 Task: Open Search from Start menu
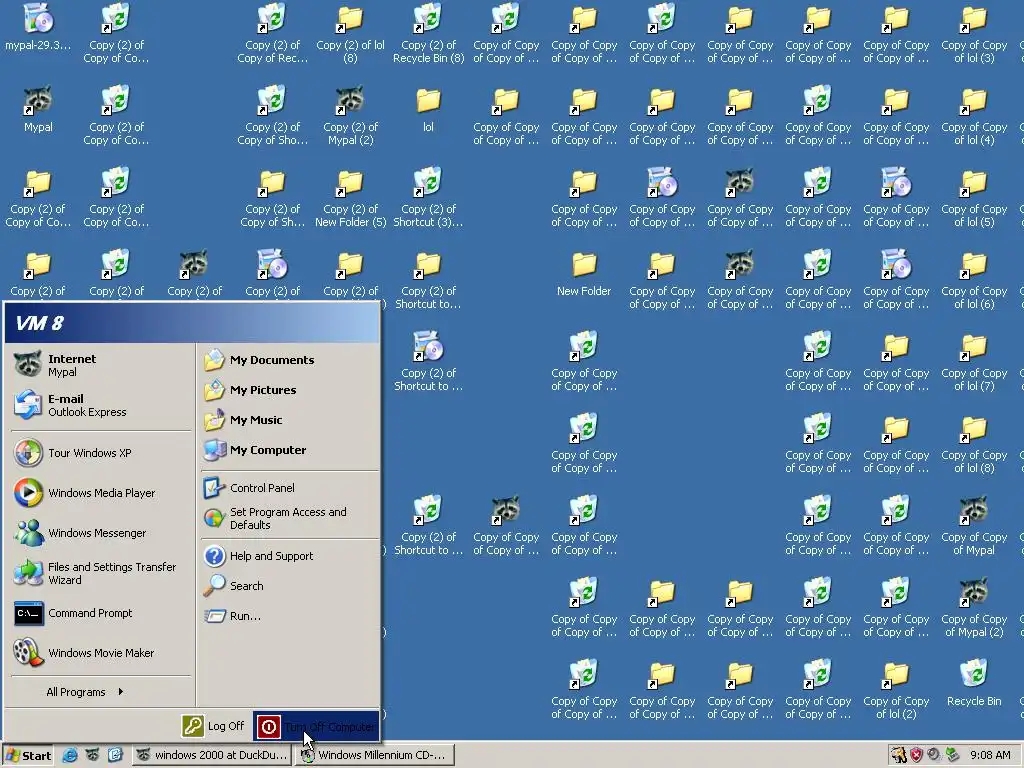[289, 586]
